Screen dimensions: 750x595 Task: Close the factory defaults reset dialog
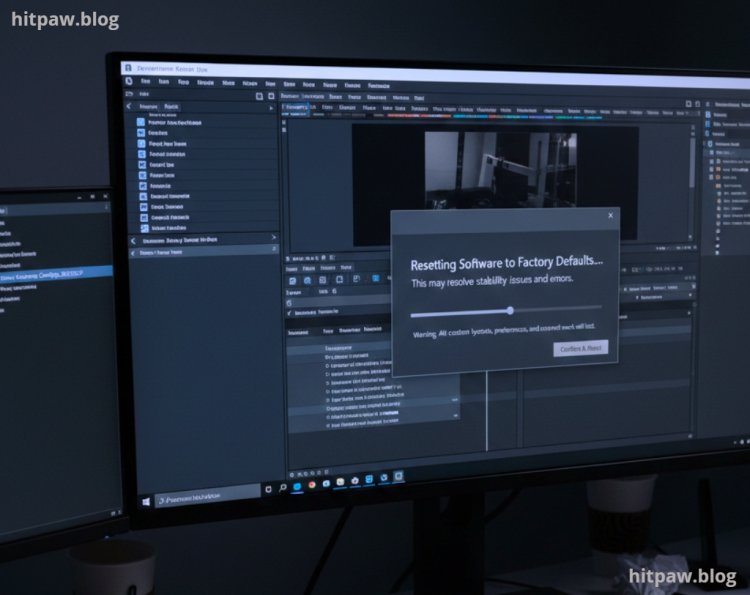(610, 215)
